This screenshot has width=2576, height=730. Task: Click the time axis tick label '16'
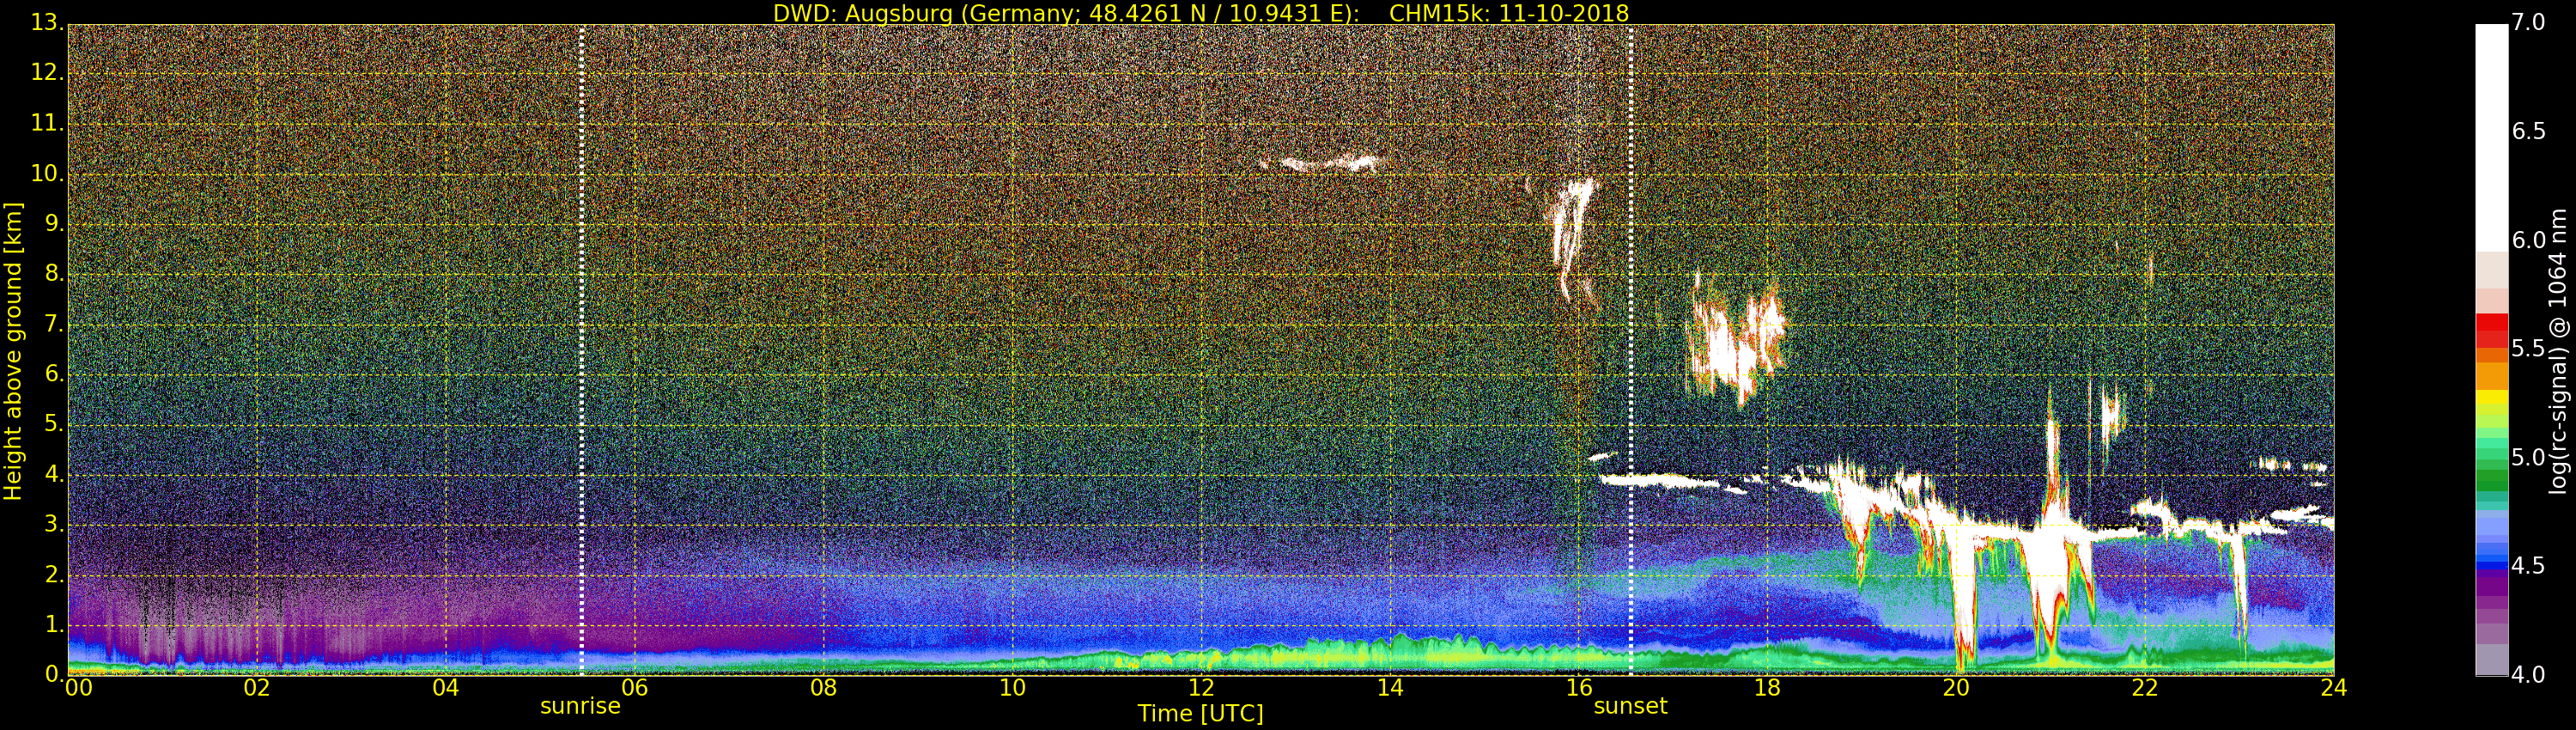click(1579, 688)
